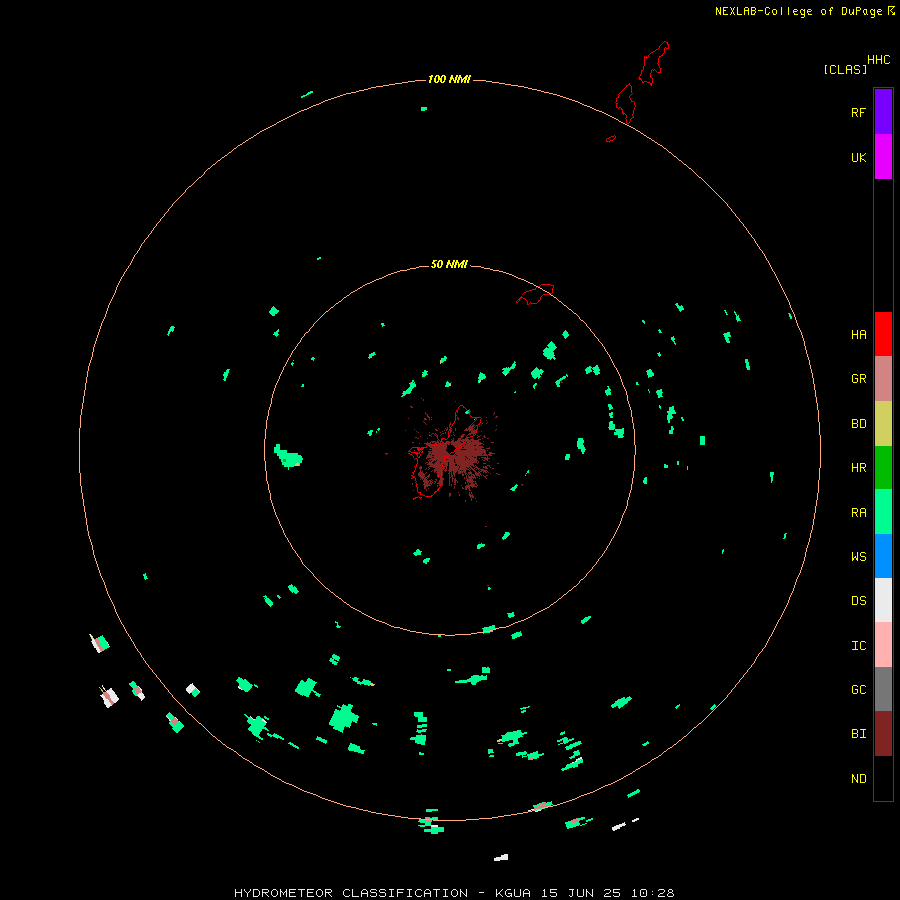Screen dimensions: 900x900
Task: Click the [CLAS] legend header
Action: click(845, 69)
